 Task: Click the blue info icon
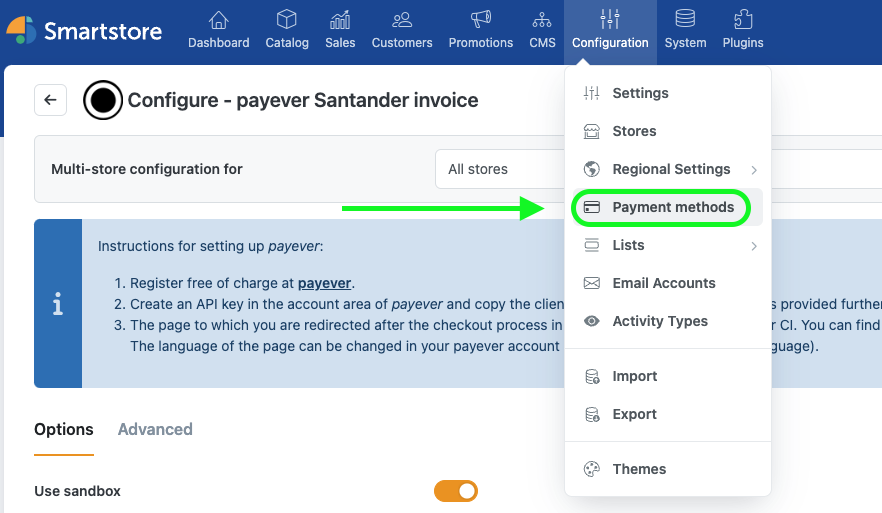click(57, 304)
